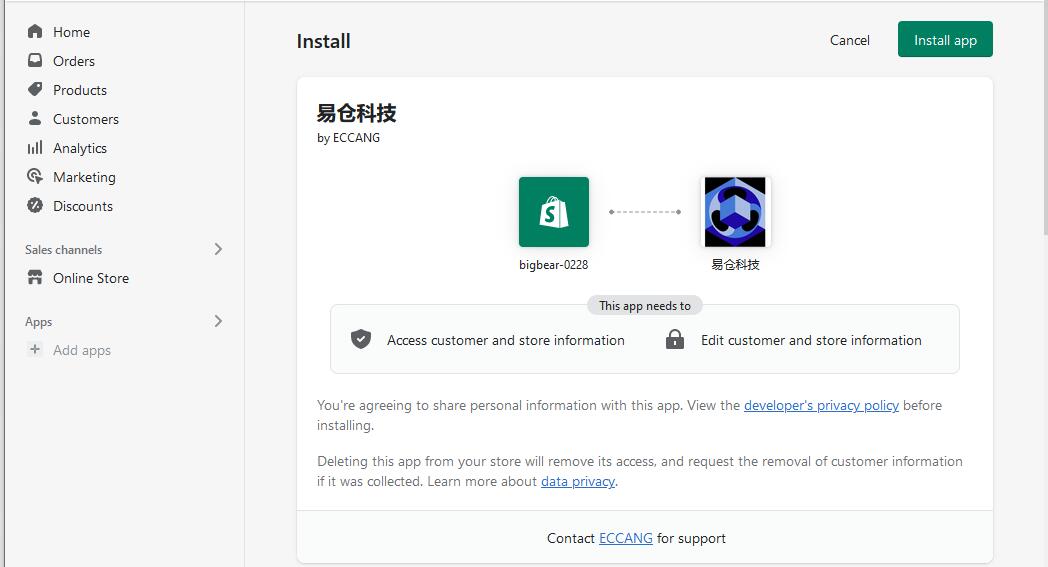Click the green Install app button
1048x567 pixels.
[x=945, y=39]
